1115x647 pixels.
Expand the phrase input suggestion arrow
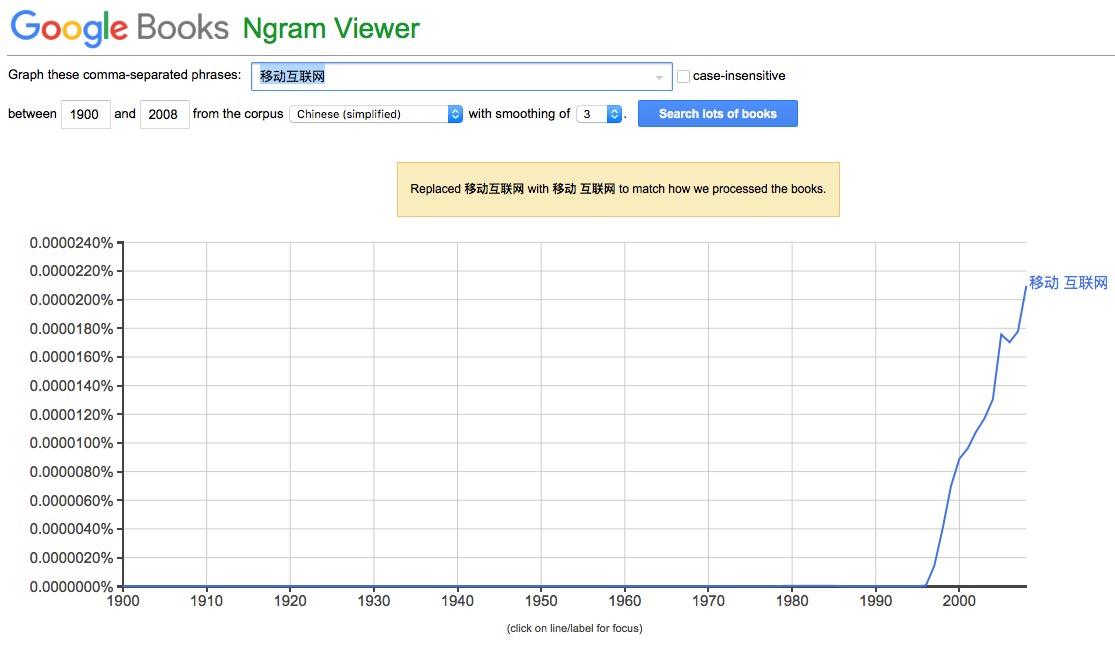[659, 77]
